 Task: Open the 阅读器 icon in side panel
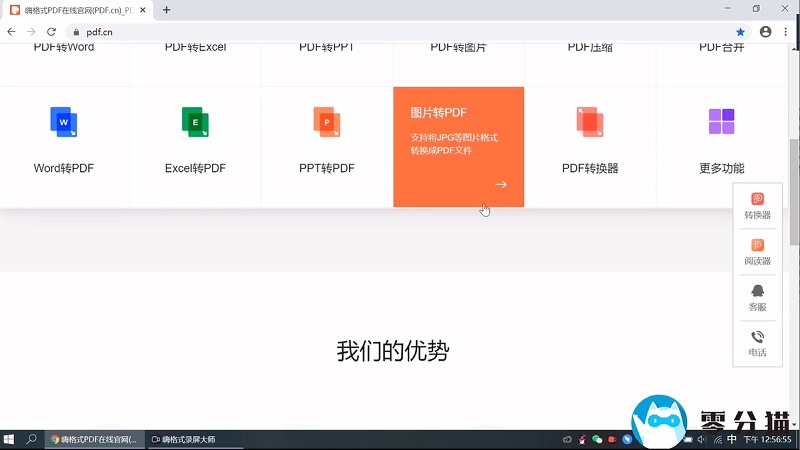point(757,245)
